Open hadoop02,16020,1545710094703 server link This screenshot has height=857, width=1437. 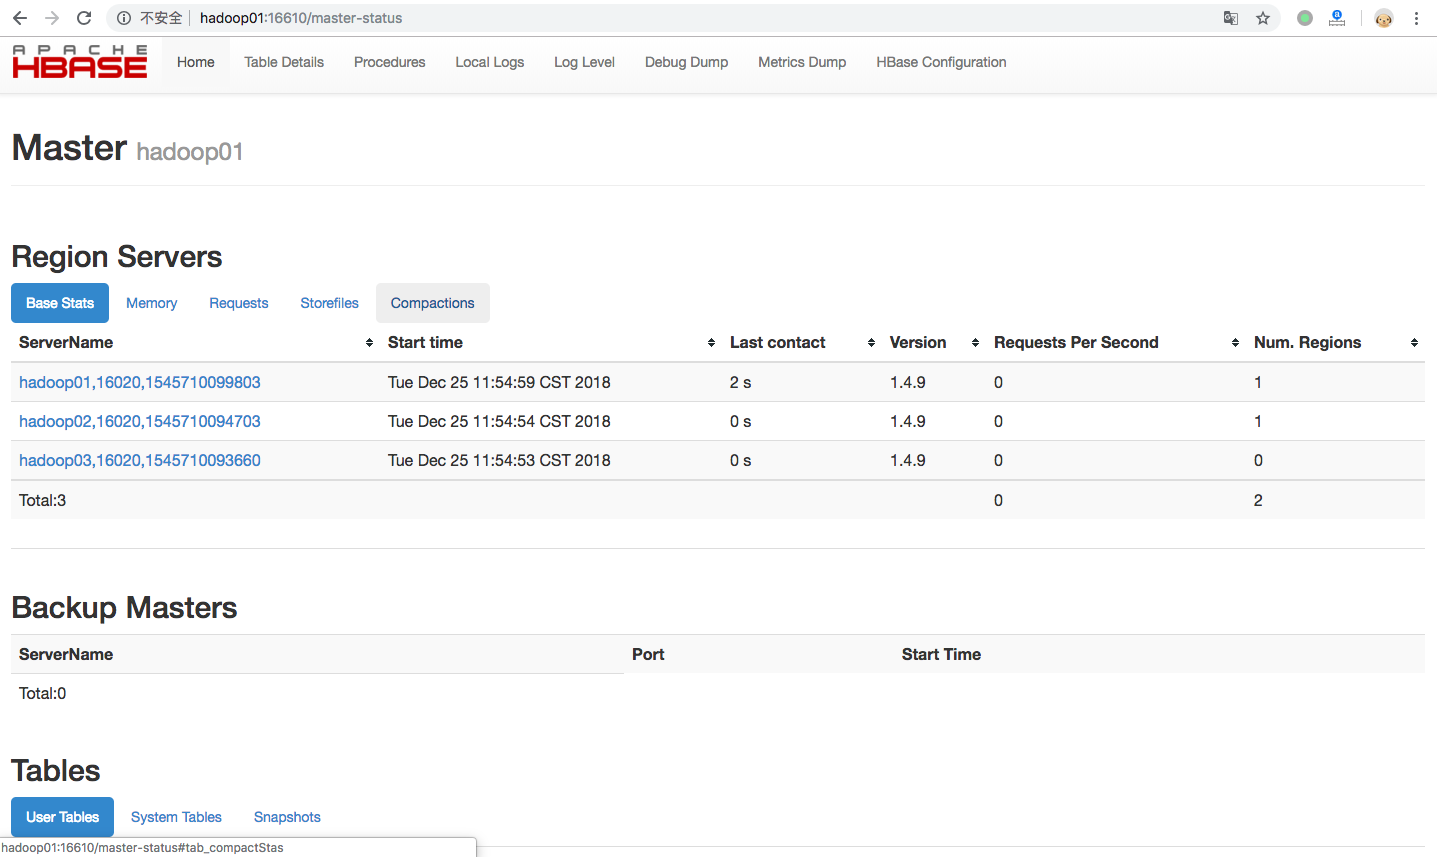tap(140, 421)
